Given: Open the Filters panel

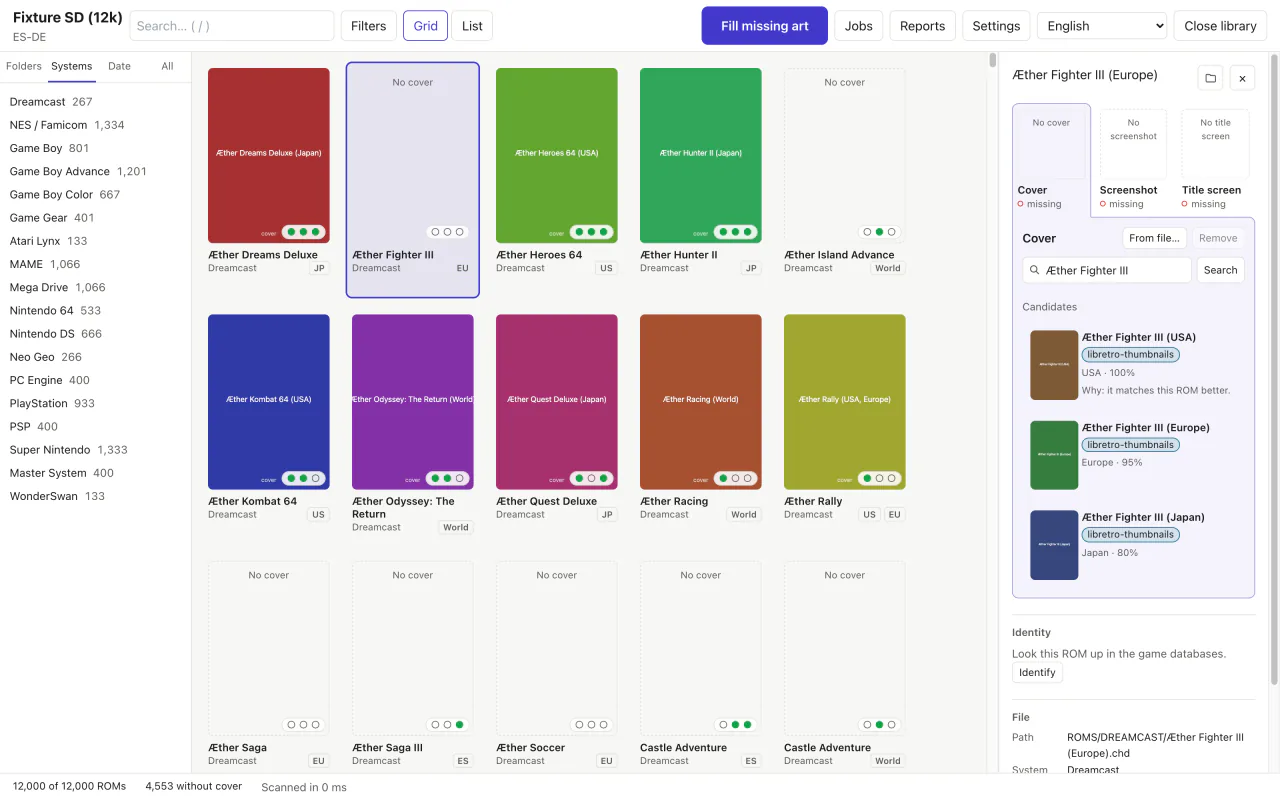Looking at the screenshot, I should (368, 26).
